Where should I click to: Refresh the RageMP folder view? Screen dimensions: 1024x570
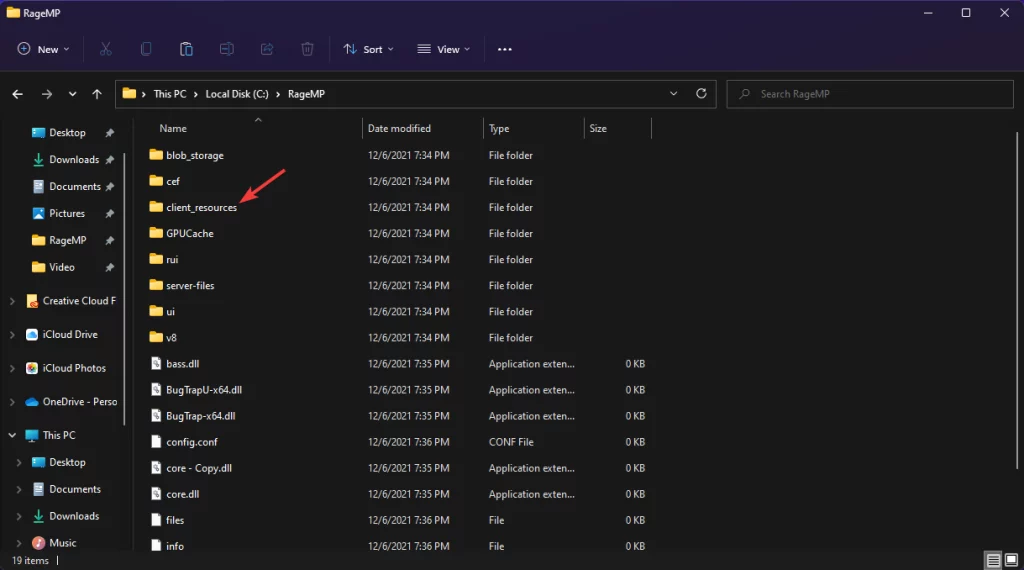[x=701, y=93]
